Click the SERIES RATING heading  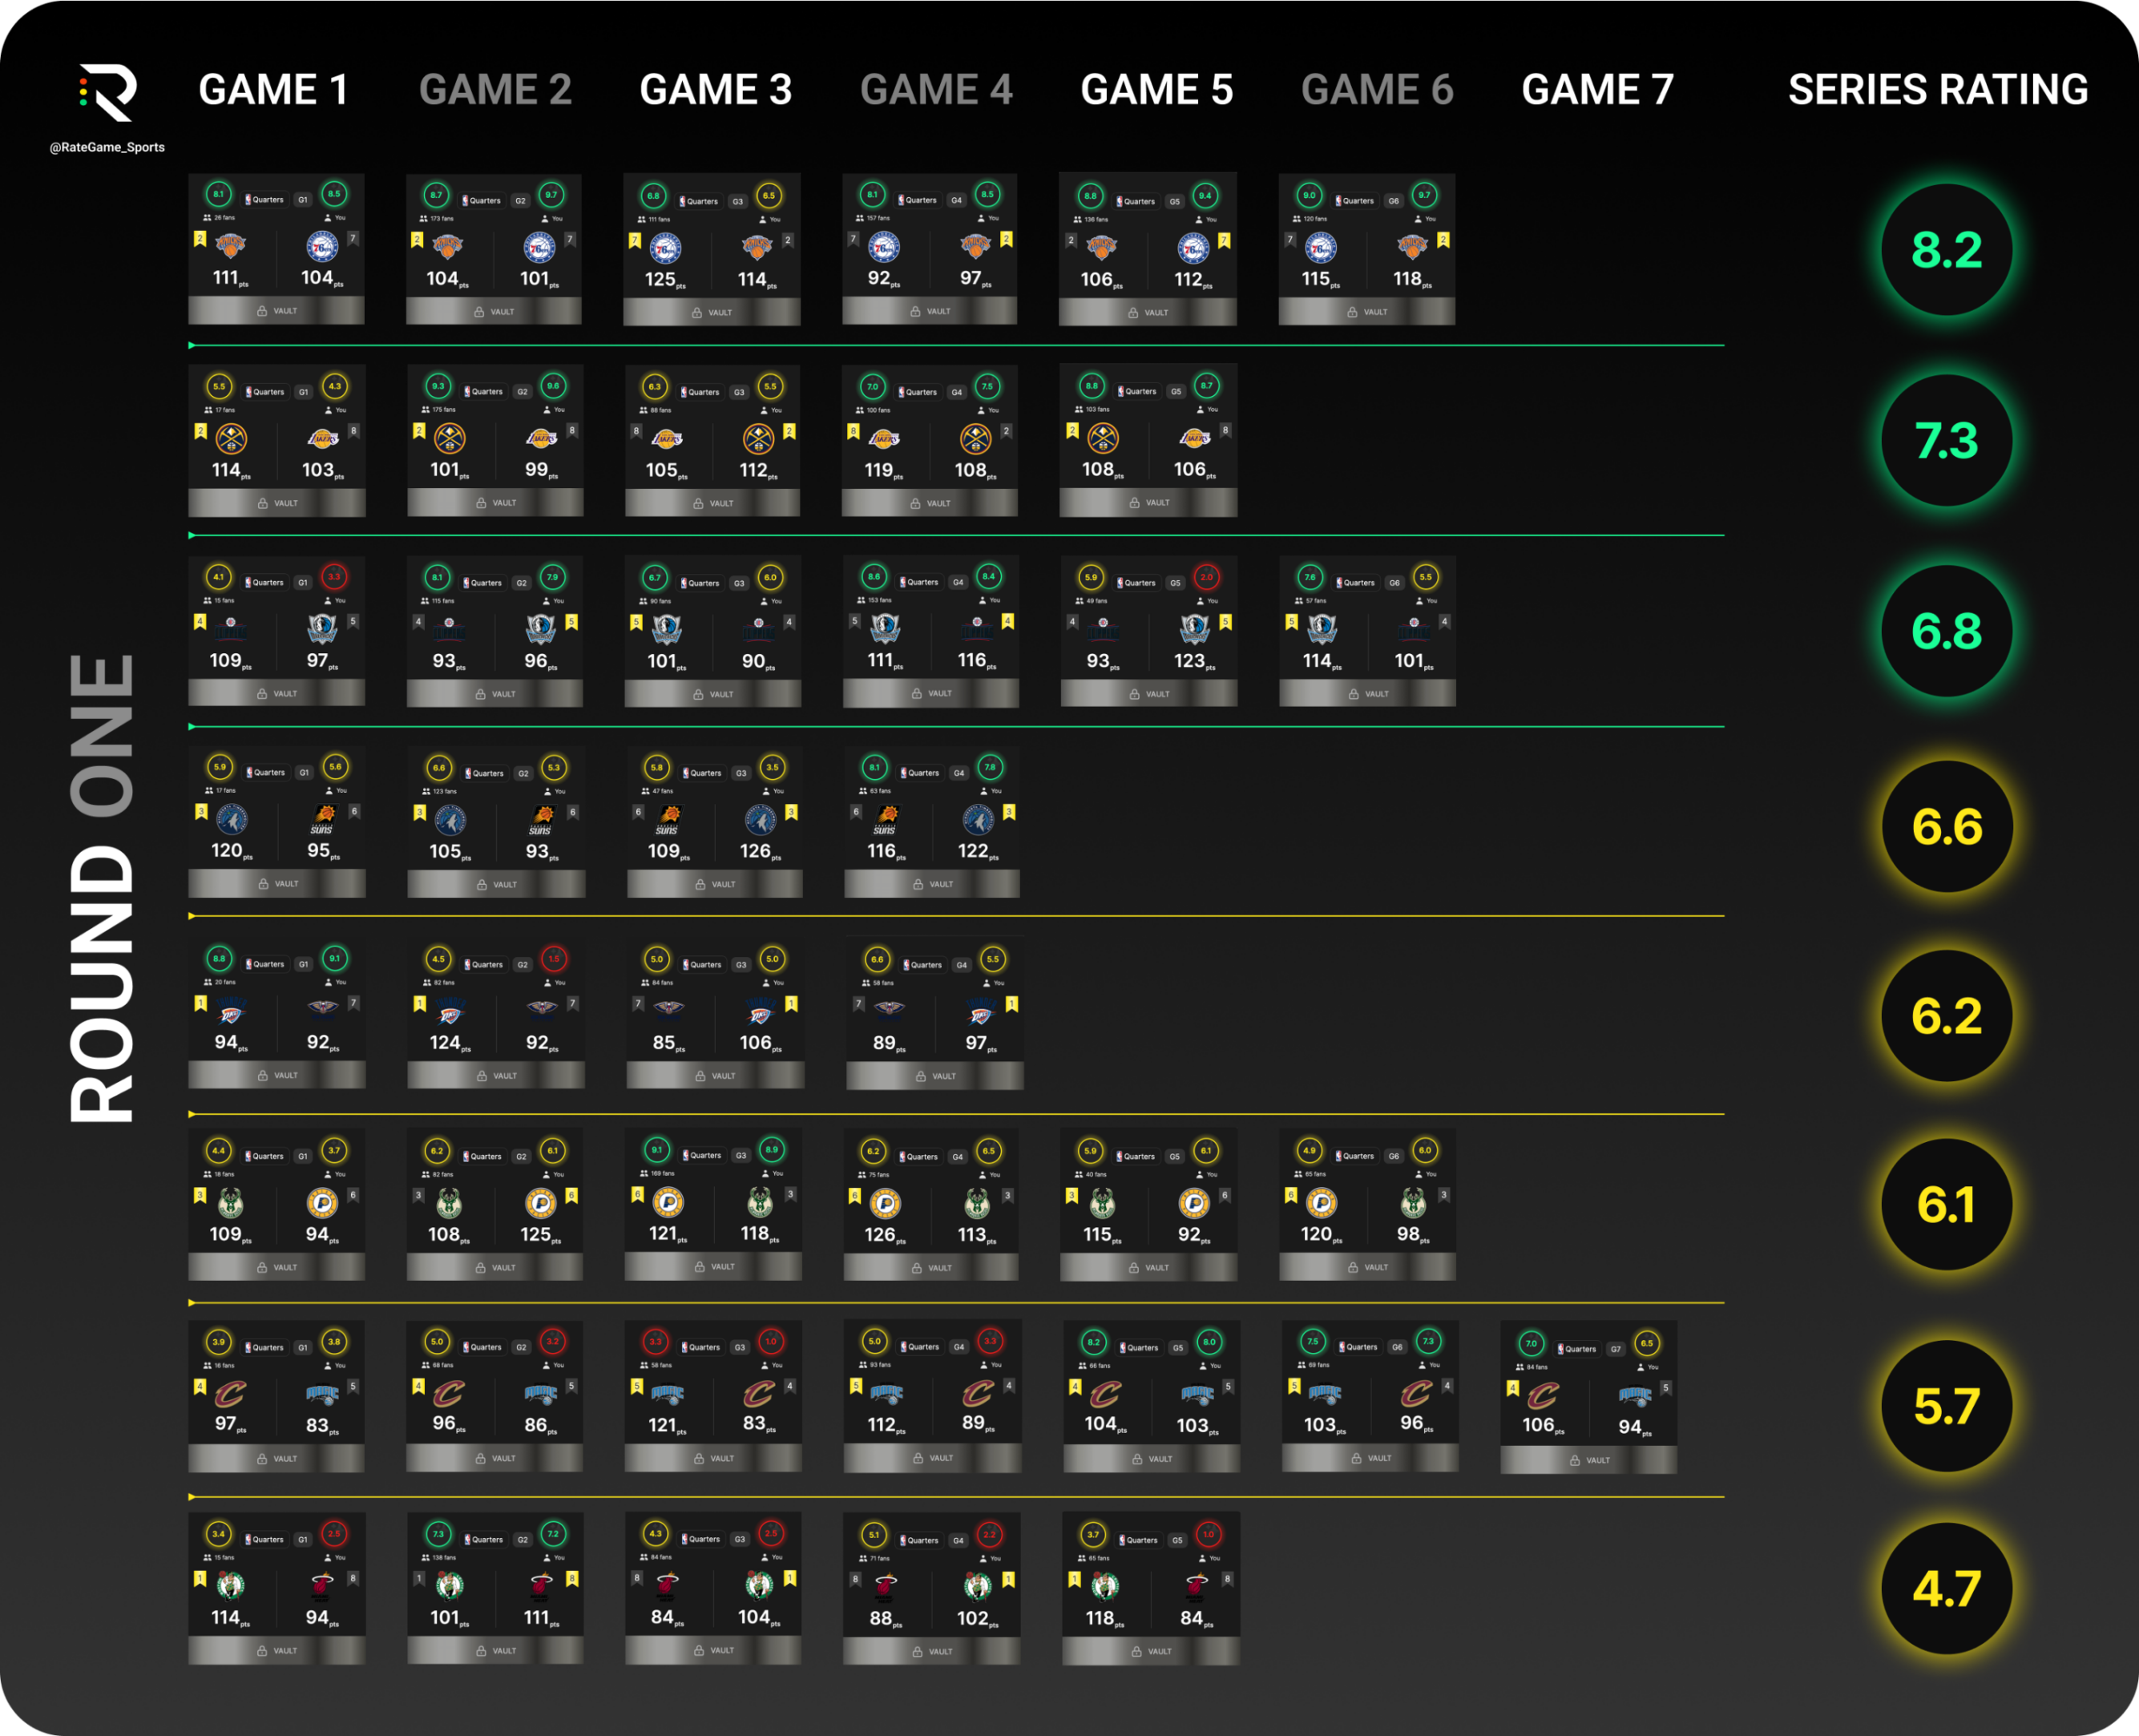pos(1938,90)
